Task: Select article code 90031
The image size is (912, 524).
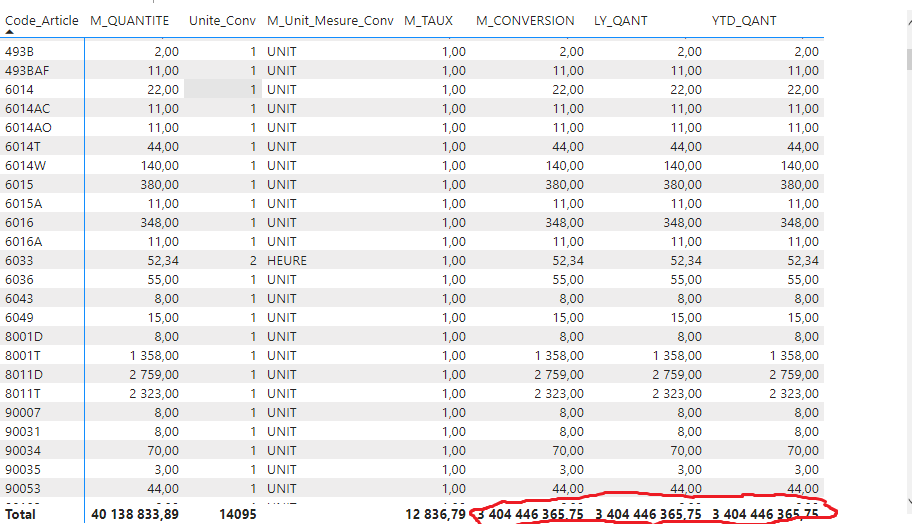Action: (x=23, y=432)
